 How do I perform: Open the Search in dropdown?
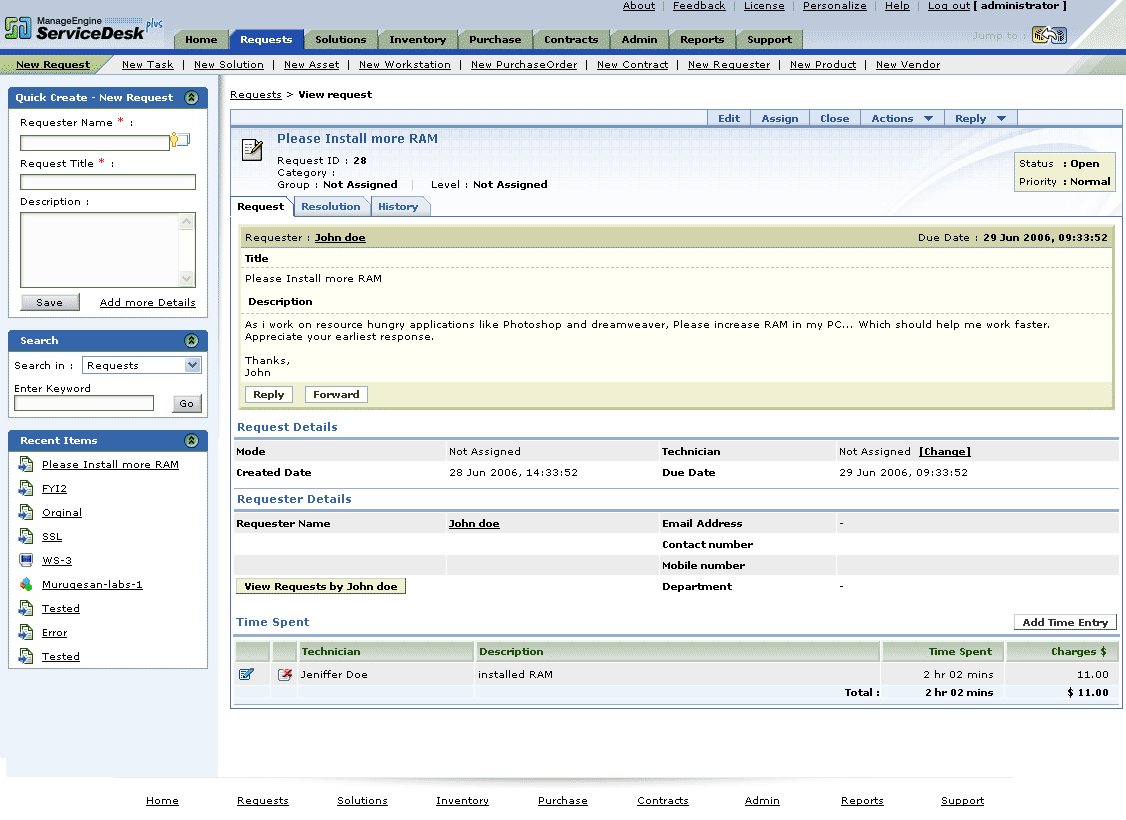[x=193, y=366]
